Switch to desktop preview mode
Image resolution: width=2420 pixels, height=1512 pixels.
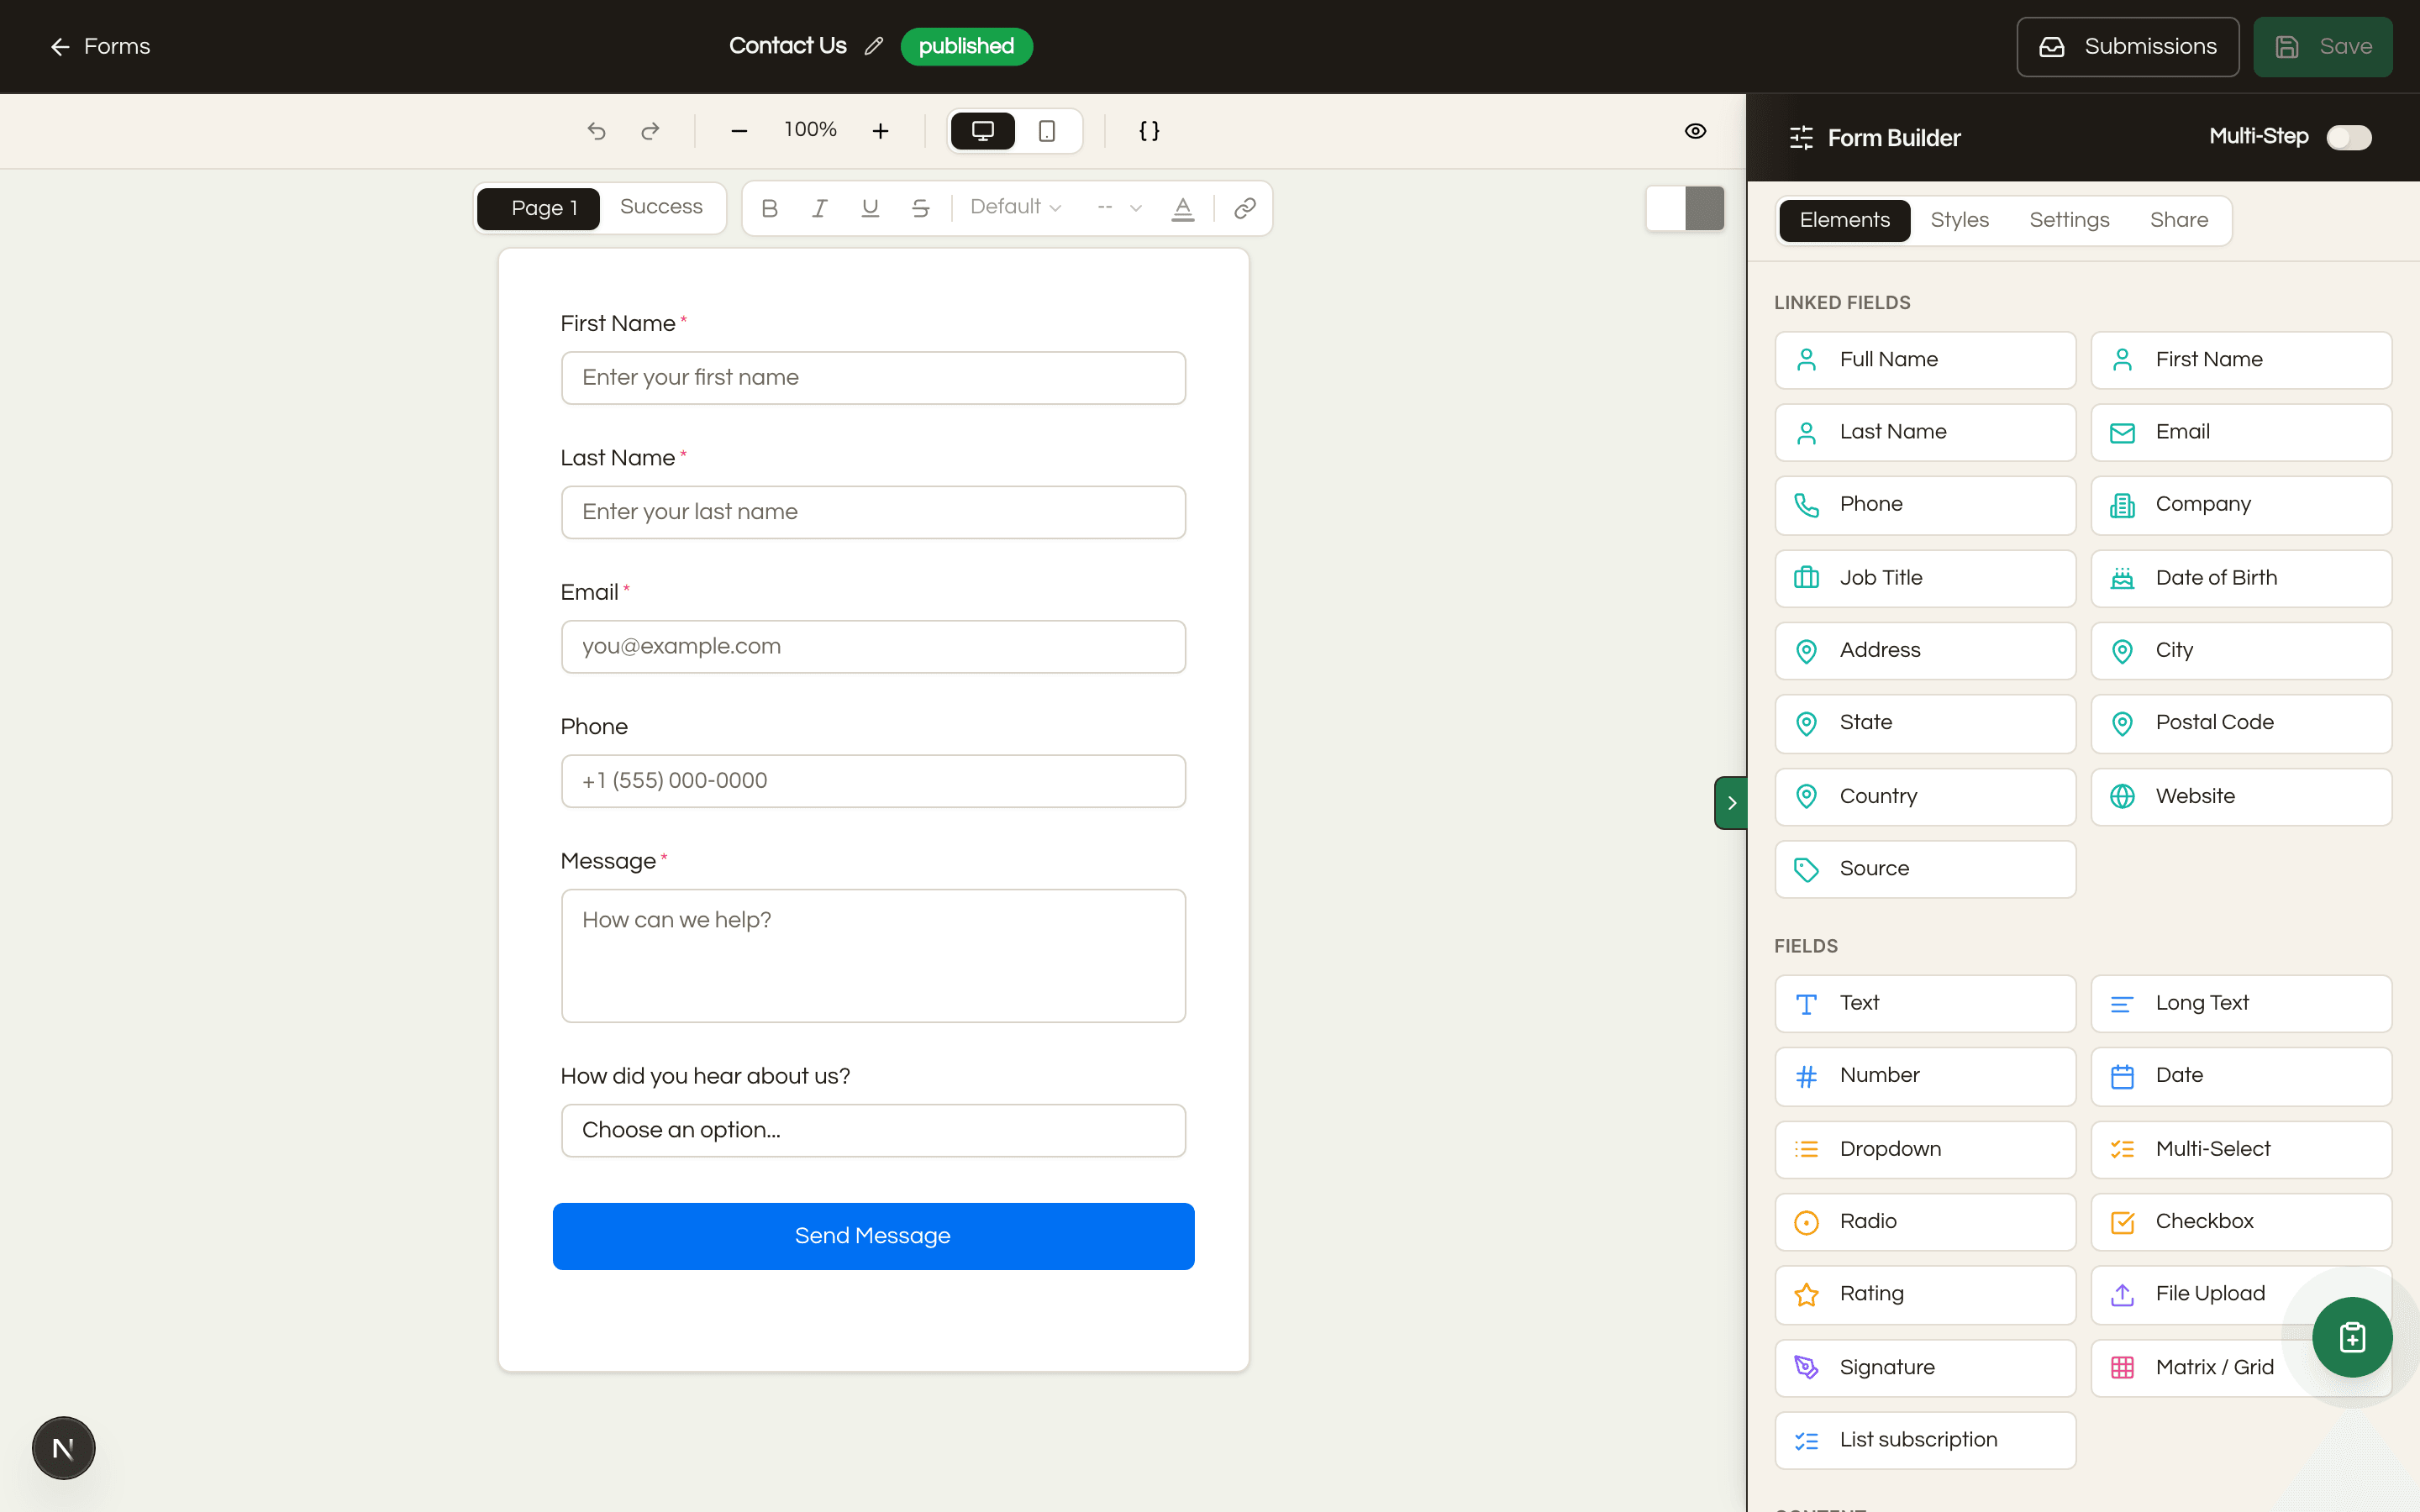pyautogui.click(x=983, y=131)
